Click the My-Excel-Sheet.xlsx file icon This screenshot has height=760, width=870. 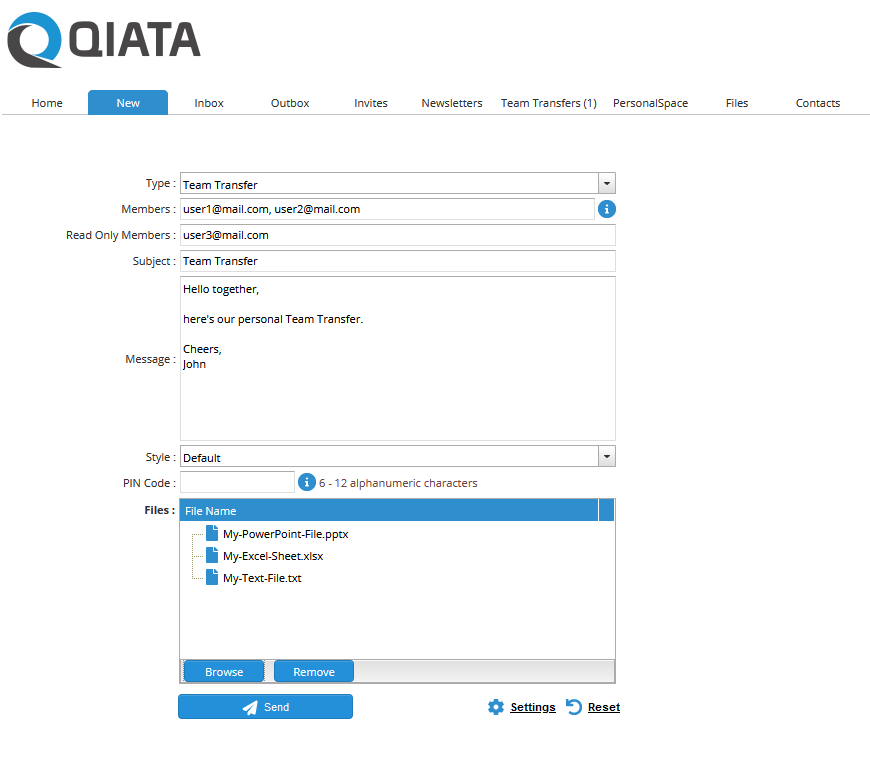[212, 556]
